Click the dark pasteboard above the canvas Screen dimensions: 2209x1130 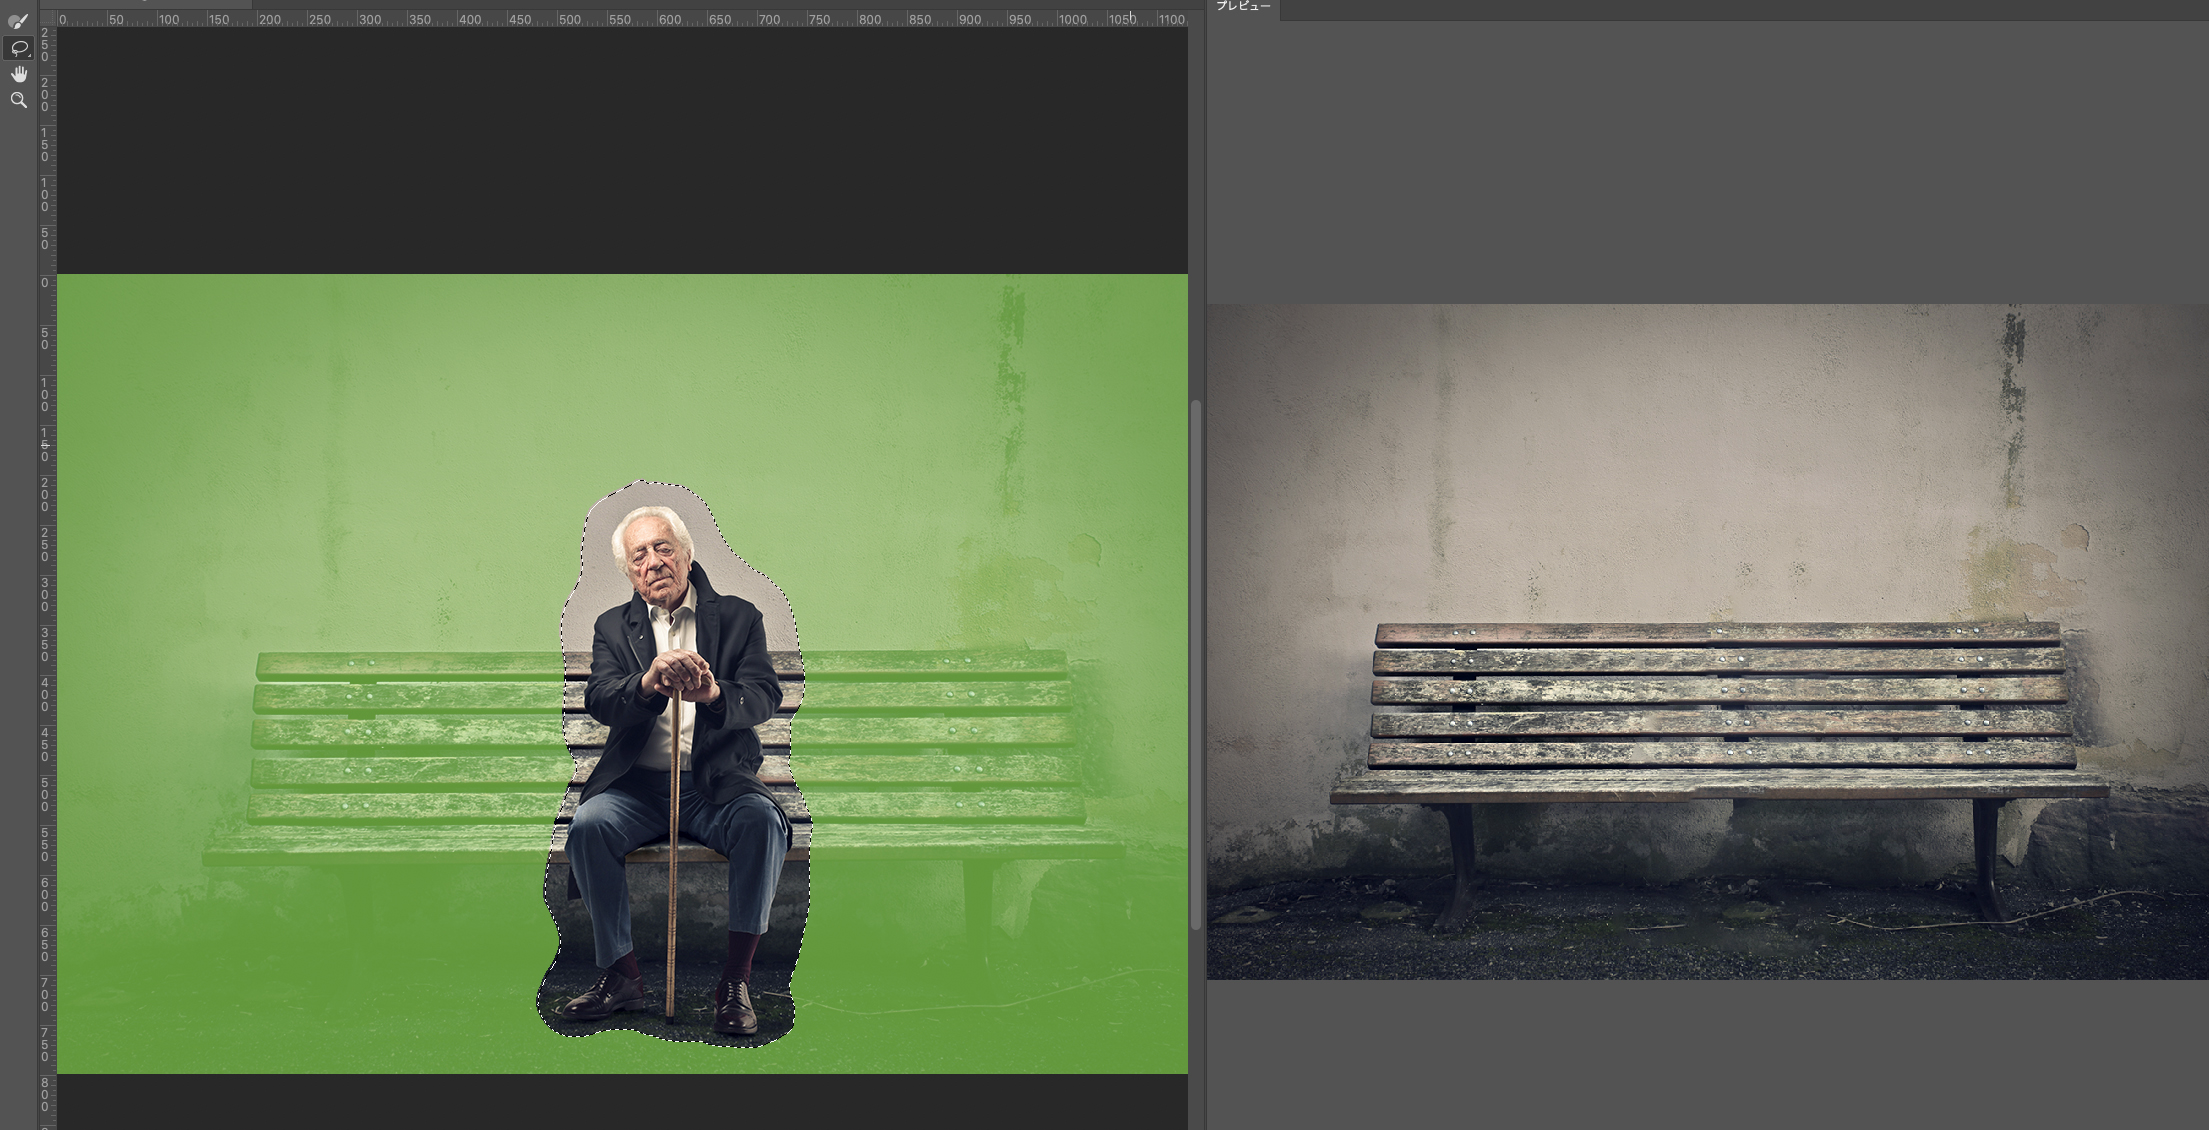coord(620,150)
